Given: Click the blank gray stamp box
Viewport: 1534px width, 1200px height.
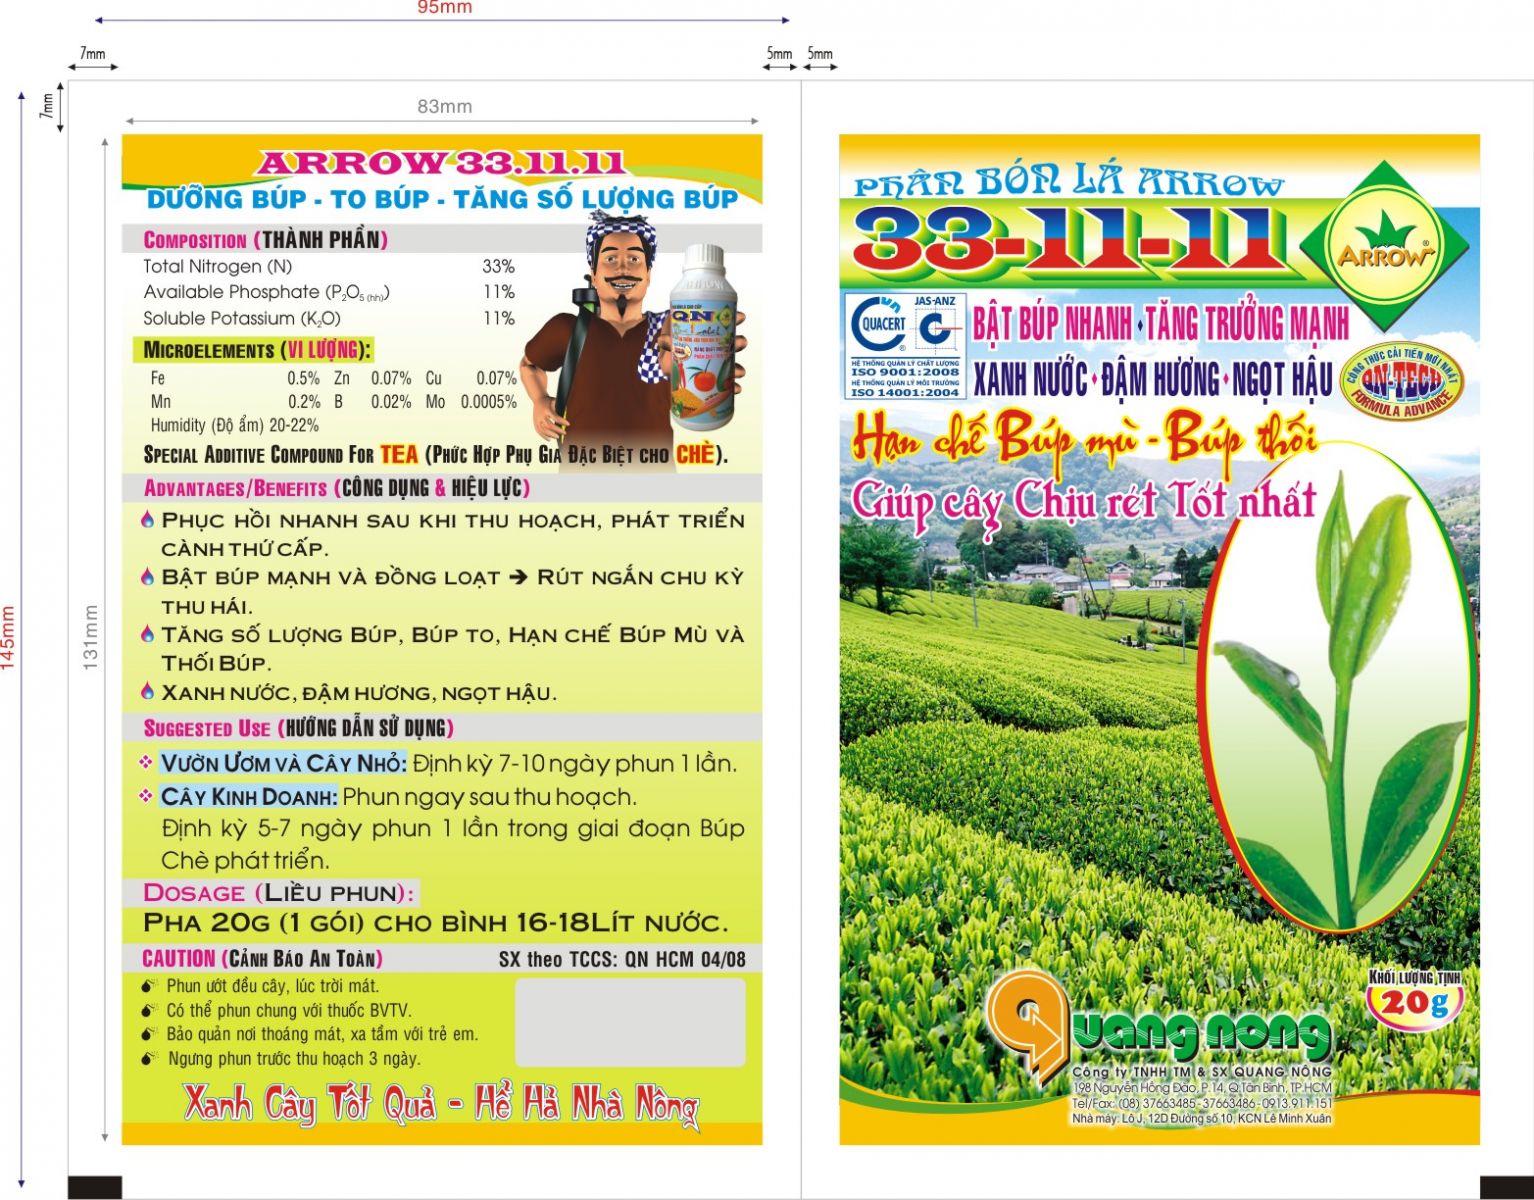Looking at the screenshot, I should pyautogui.click(x=630, y=1022).
